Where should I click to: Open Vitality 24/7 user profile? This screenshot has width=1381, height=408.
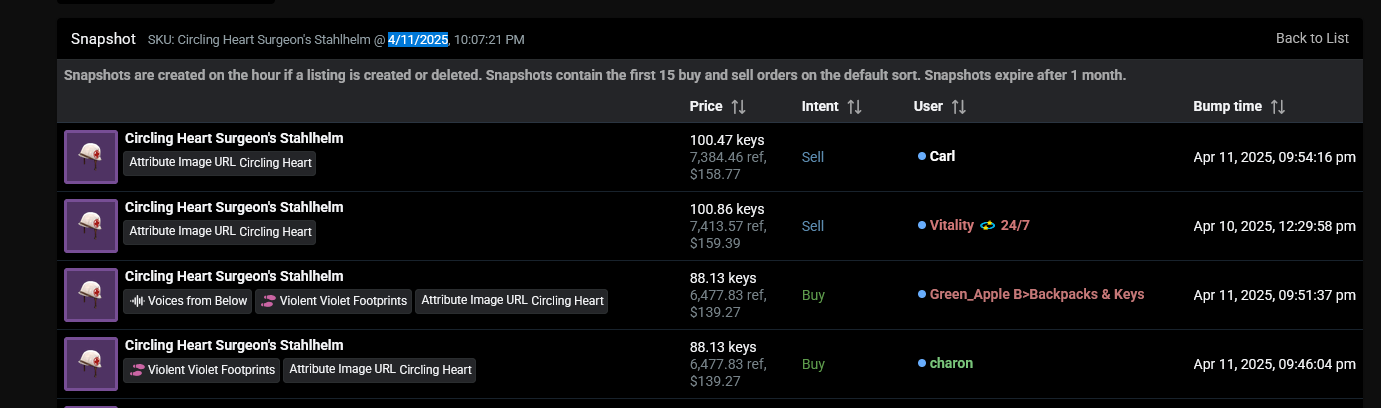[979, 225]
